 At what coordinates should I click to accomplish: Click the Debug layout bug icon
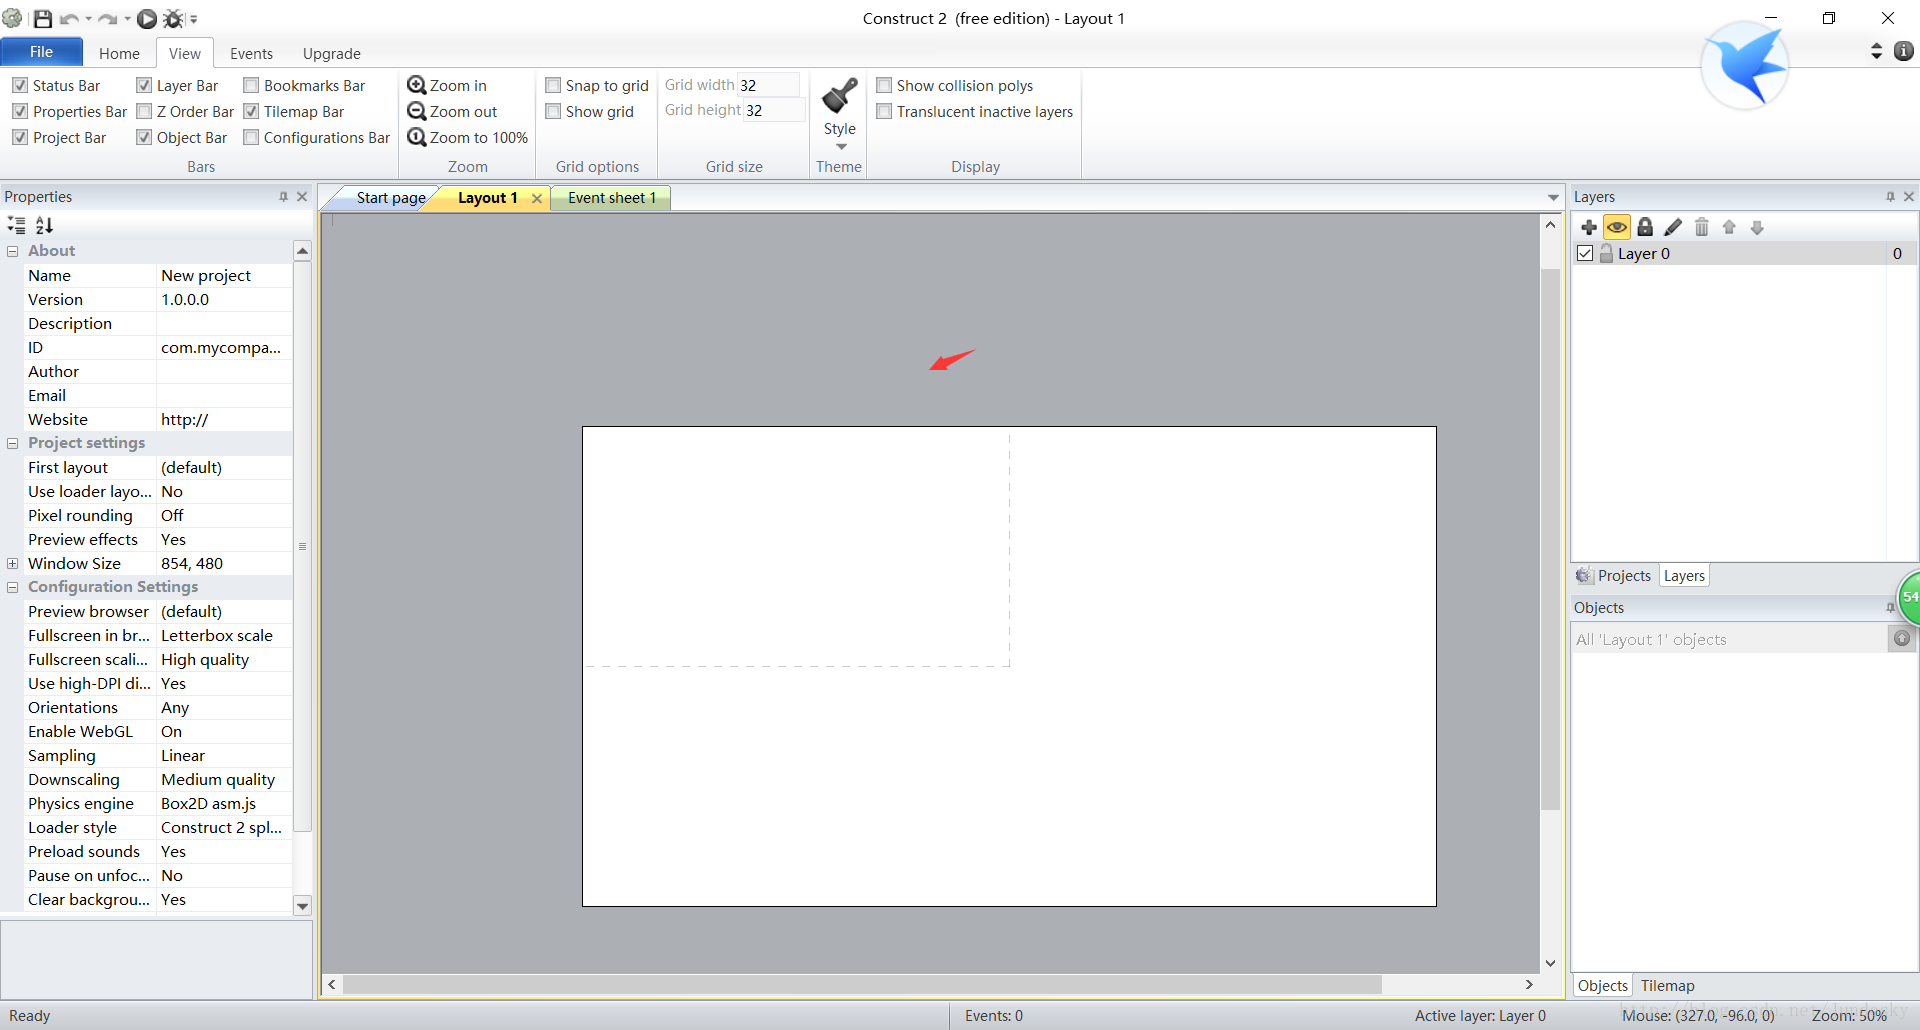pyautogui.click(x=173, y=19)
